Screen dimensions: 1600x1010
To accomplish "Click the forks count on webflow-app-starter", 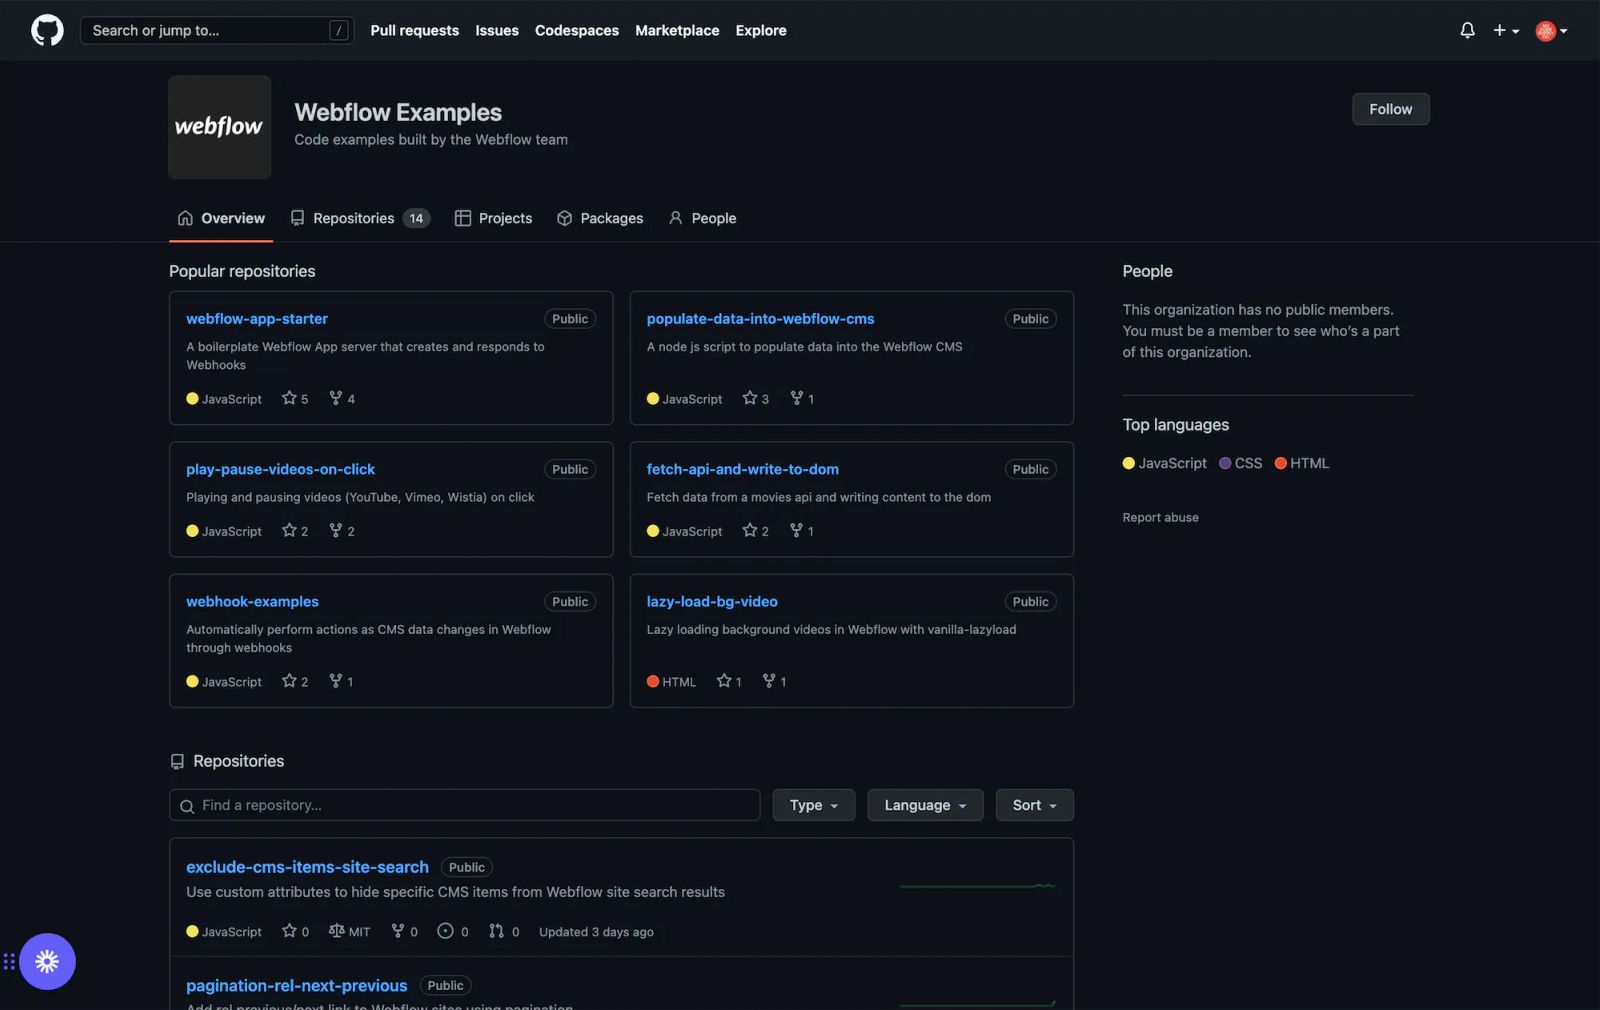I will click(x=342, y=398).
